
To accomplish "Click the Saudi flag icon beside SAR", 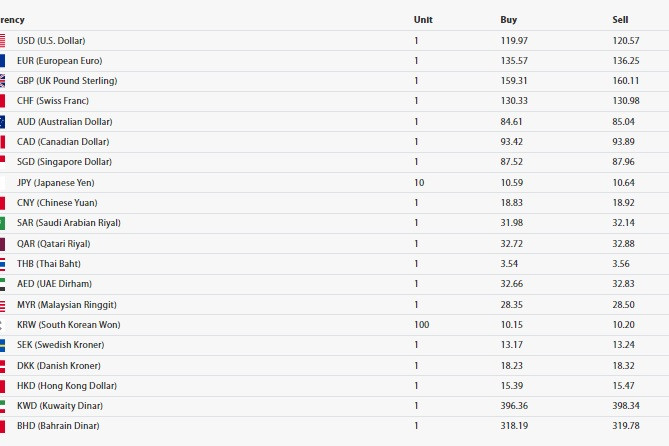I will pyautogui.click(x=3, y=223).
